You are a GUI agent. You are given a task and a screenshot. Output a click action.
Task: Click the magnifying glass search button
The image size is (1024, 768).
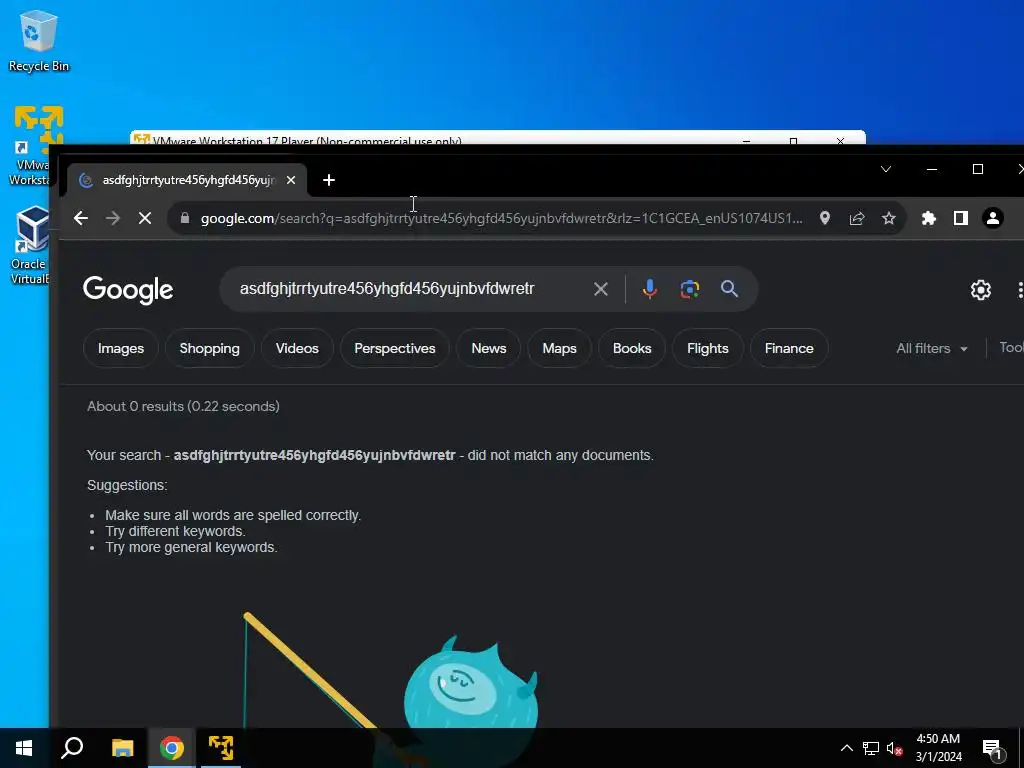(729, 289)
